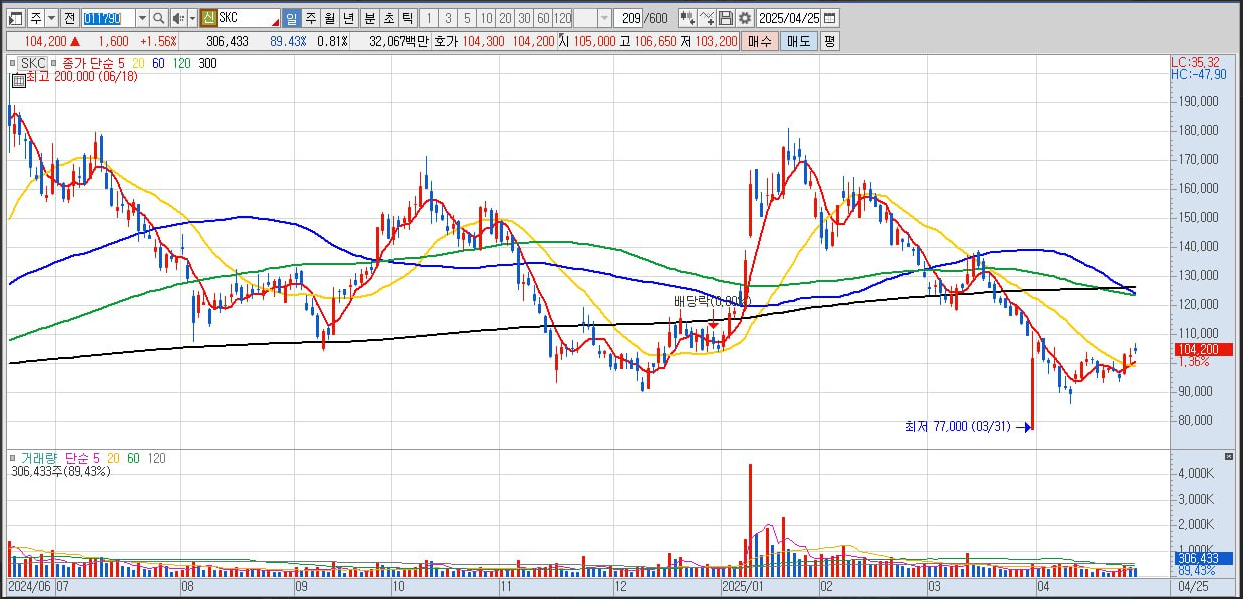Click the add candlestick indicator icon
The image size is (1243, 599).
pyautogui.click(x=687, y=18)
